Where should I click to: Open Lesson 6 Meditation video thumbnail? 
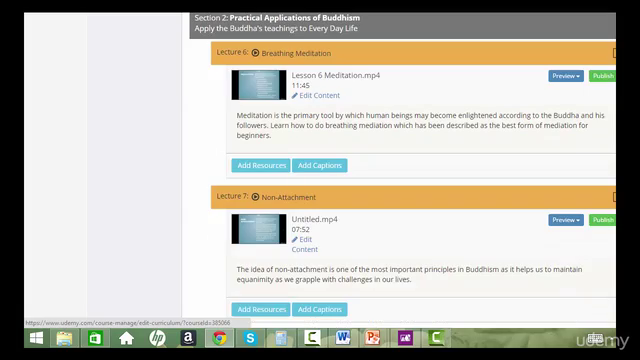(259, 85)
